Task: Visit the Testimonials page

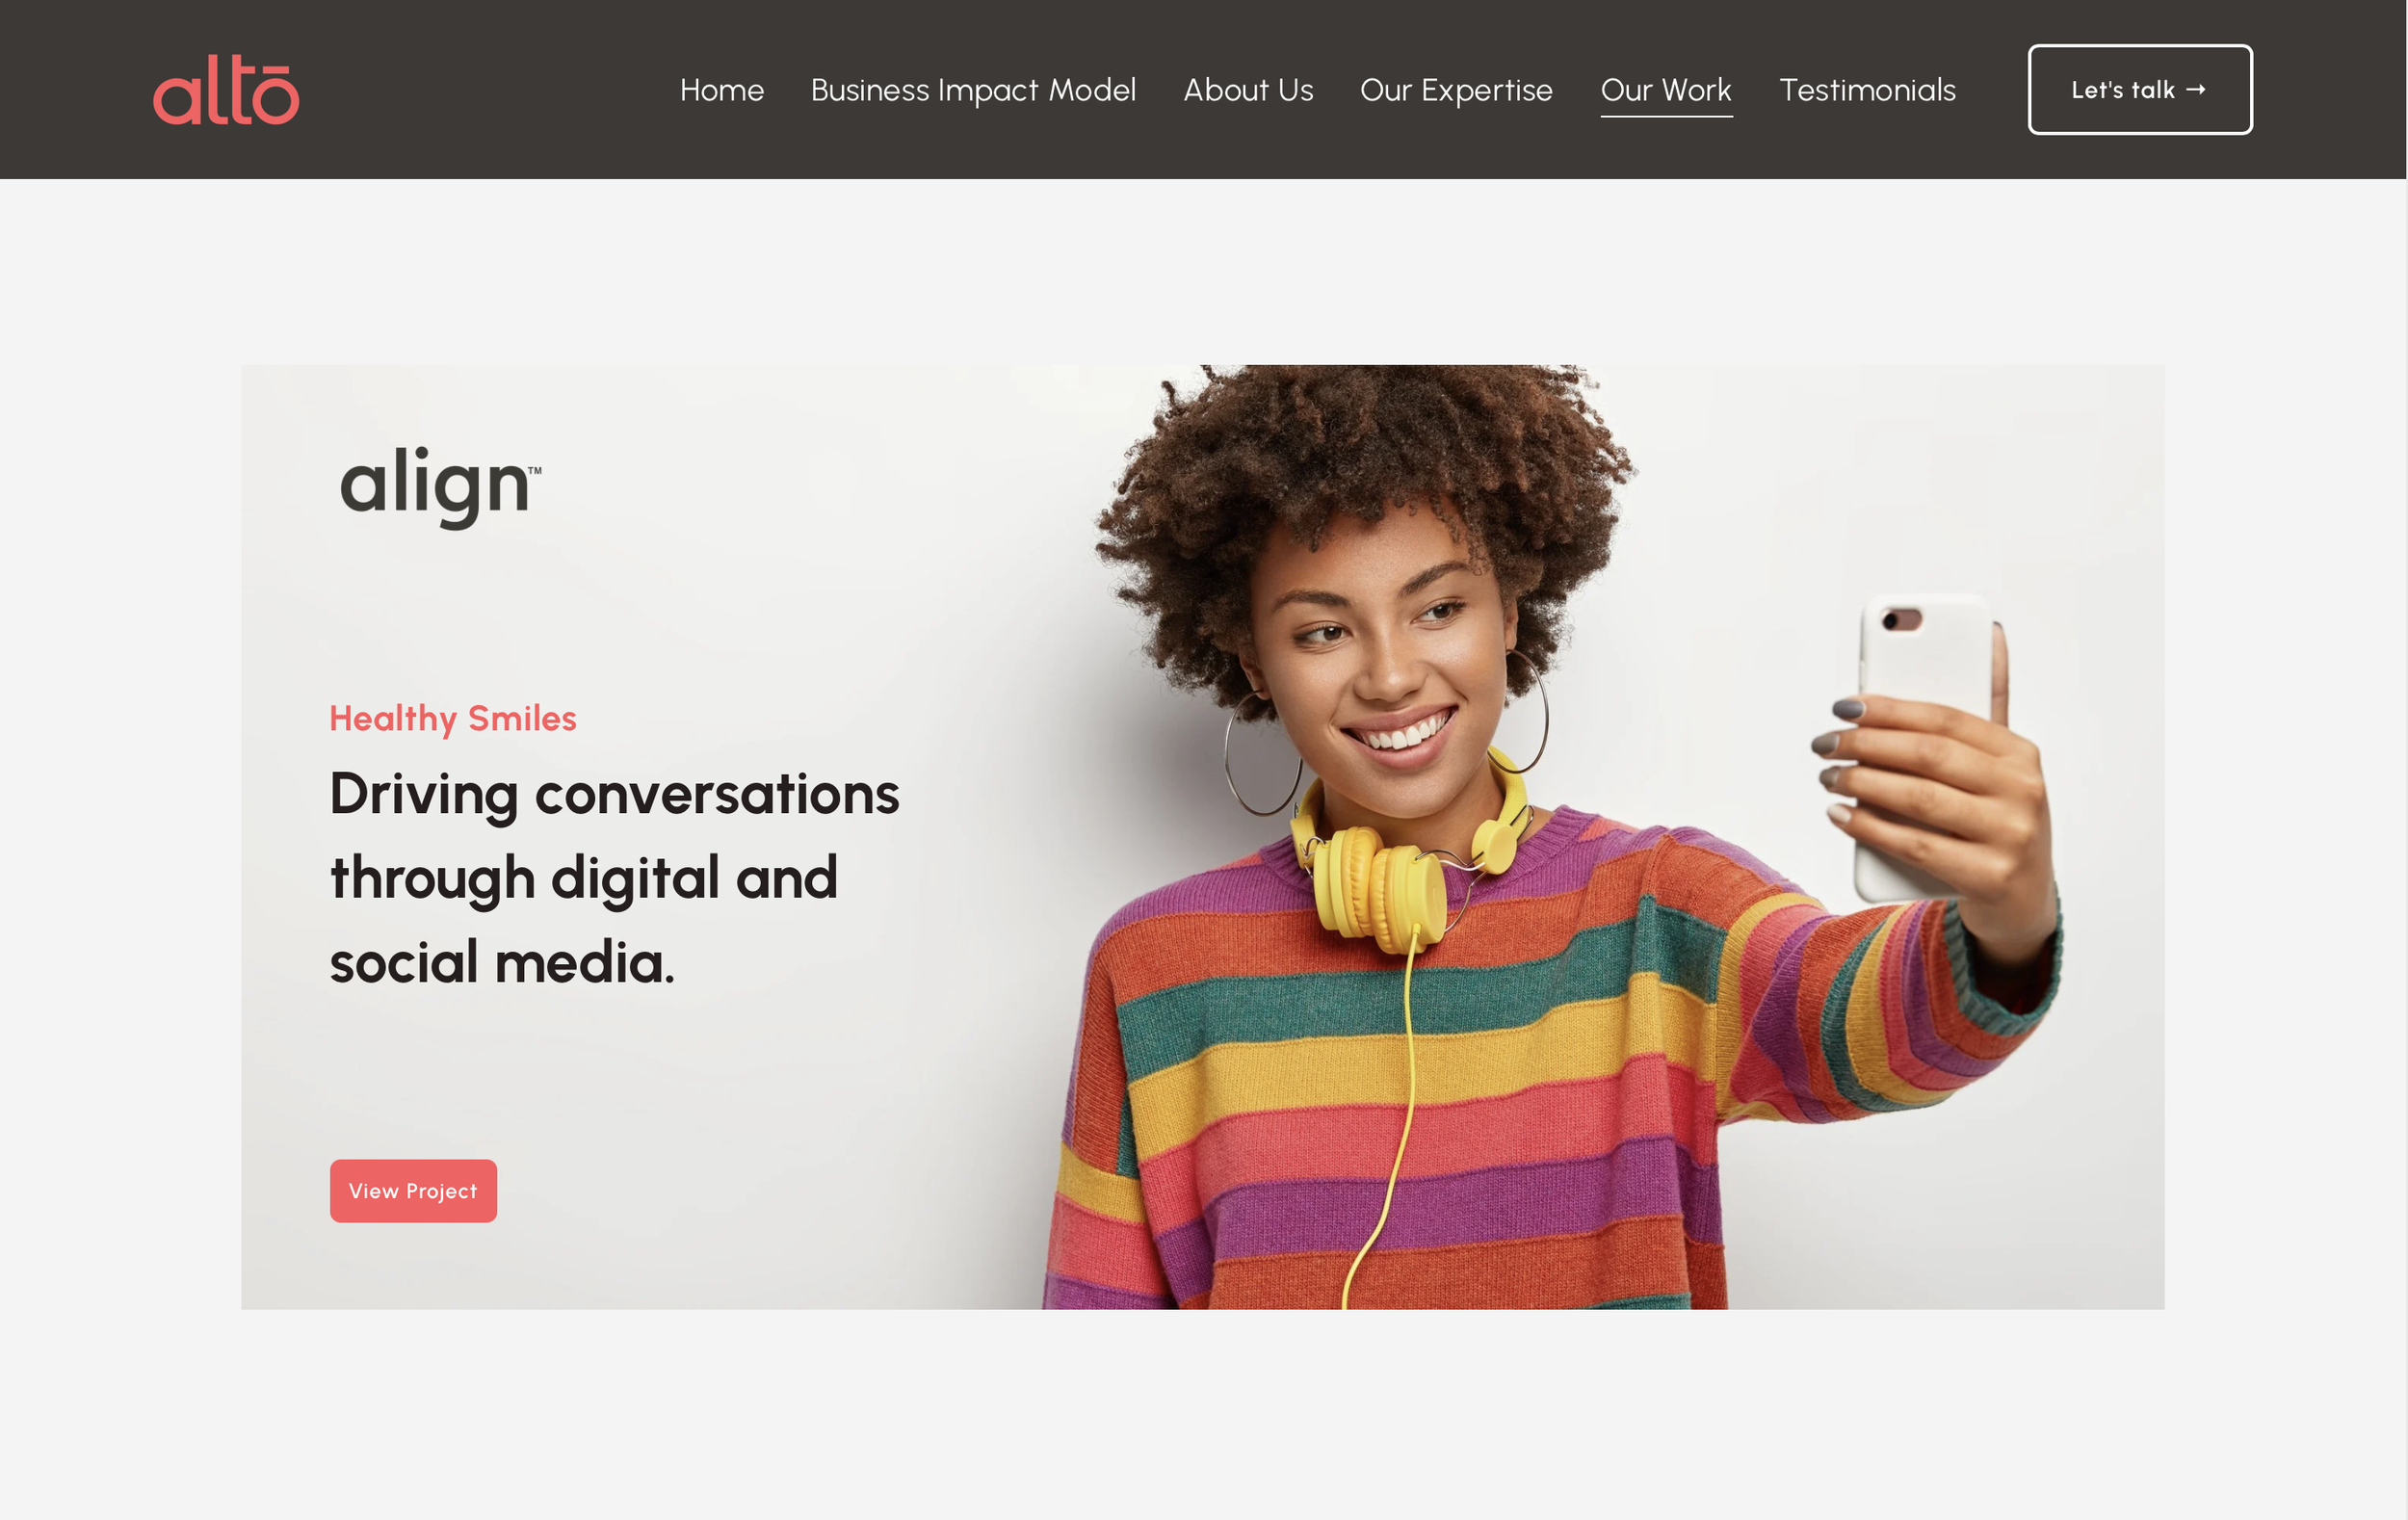Action: (x=1867, y=90)
